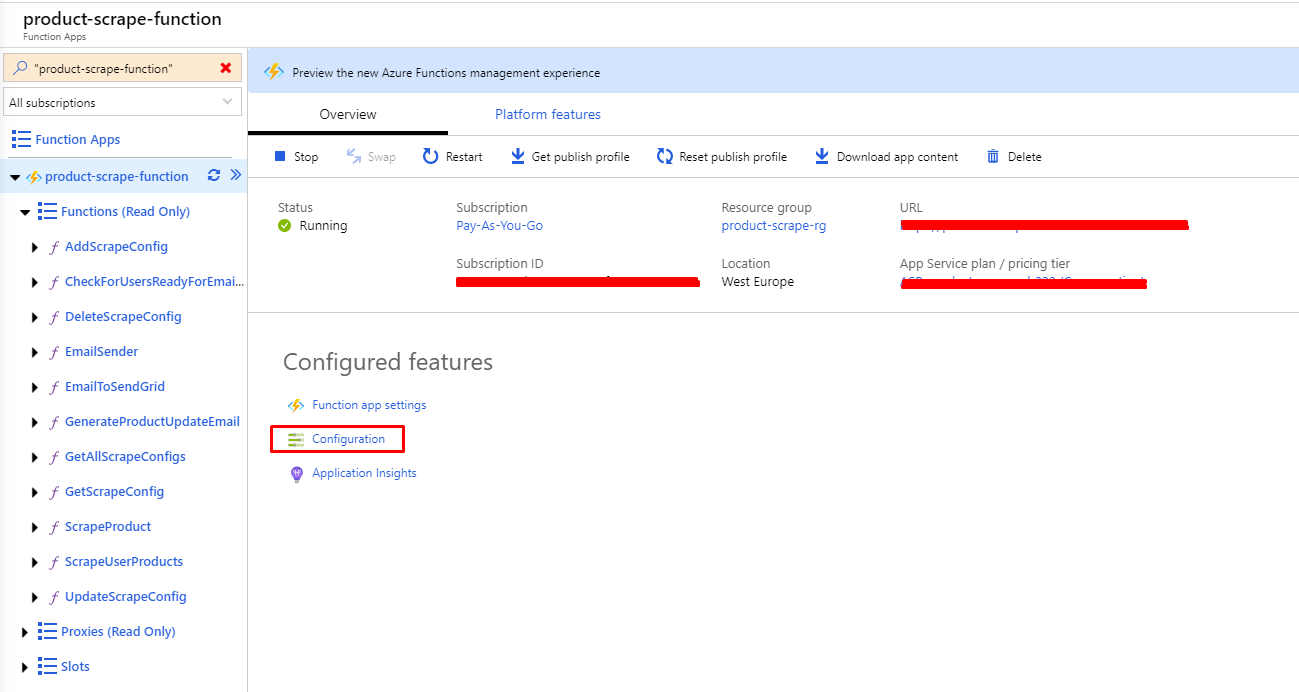The height and width of the screenshot is (692, 1299).
Task: Open Function app settings link
Action: (x=369, y=405)
